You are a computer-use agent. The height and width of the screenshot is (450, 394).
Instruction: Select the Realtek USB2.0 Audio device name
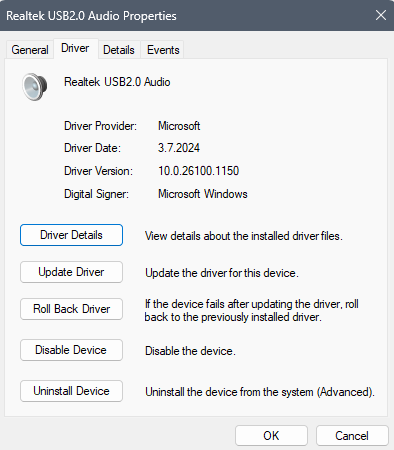click(x=117, y=82)
